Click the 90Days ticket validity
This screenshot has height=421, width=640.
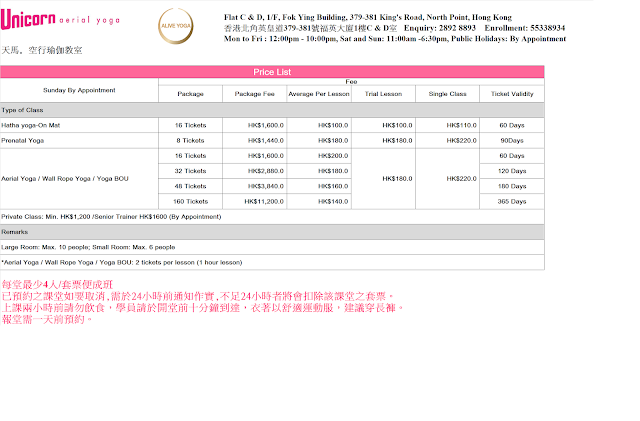click(x=512, y=140)
